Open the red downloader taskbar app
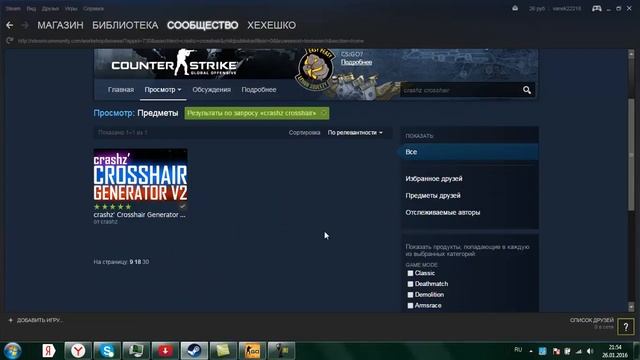 click(x=165, y=351)
